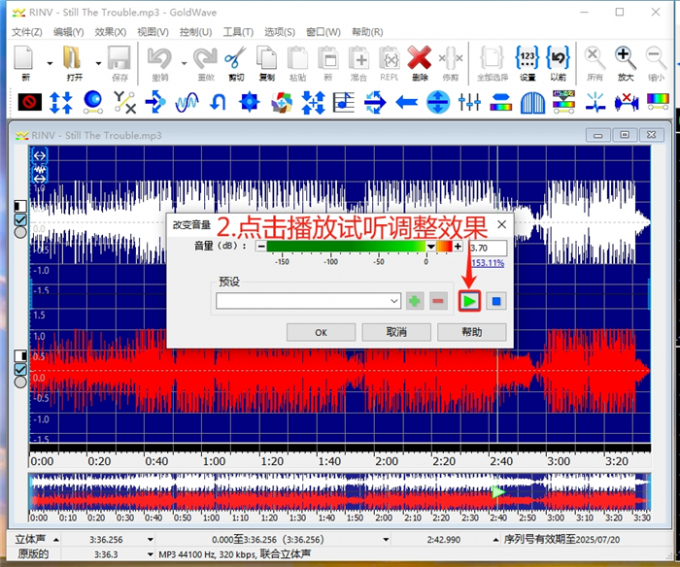Screen dimensions: 680x567
Task: Click the horizontal arrows icon atop waveform
Action: coord(39,156)
